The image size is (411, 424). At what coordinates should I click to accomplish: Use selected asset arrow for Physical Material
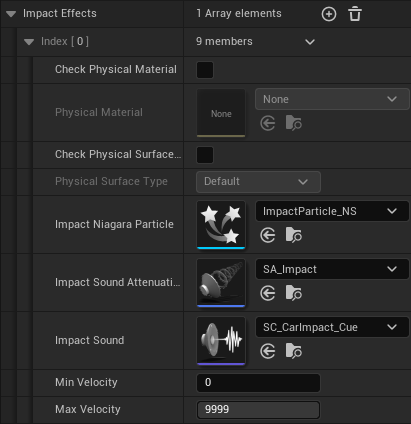pyautogui.click(x=268, y=124)
